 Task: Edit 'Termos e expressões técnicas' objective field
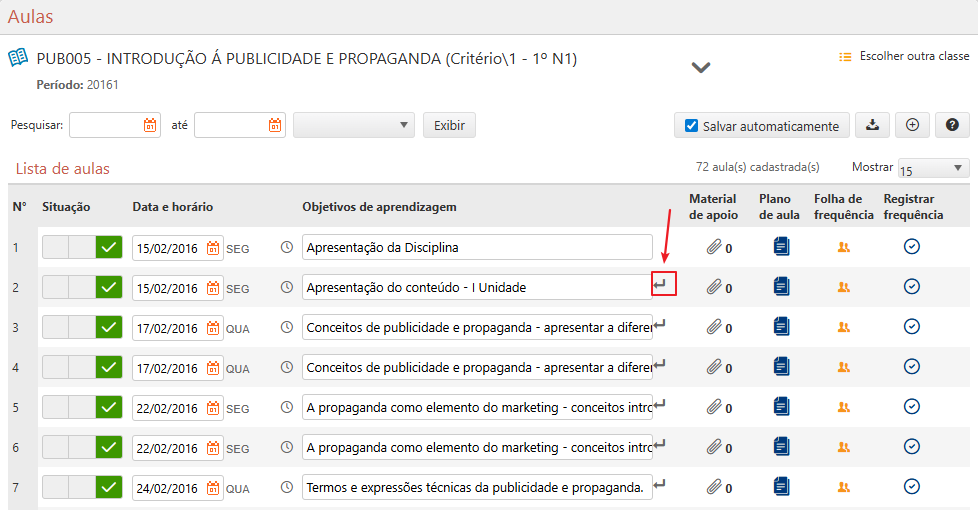477,487
